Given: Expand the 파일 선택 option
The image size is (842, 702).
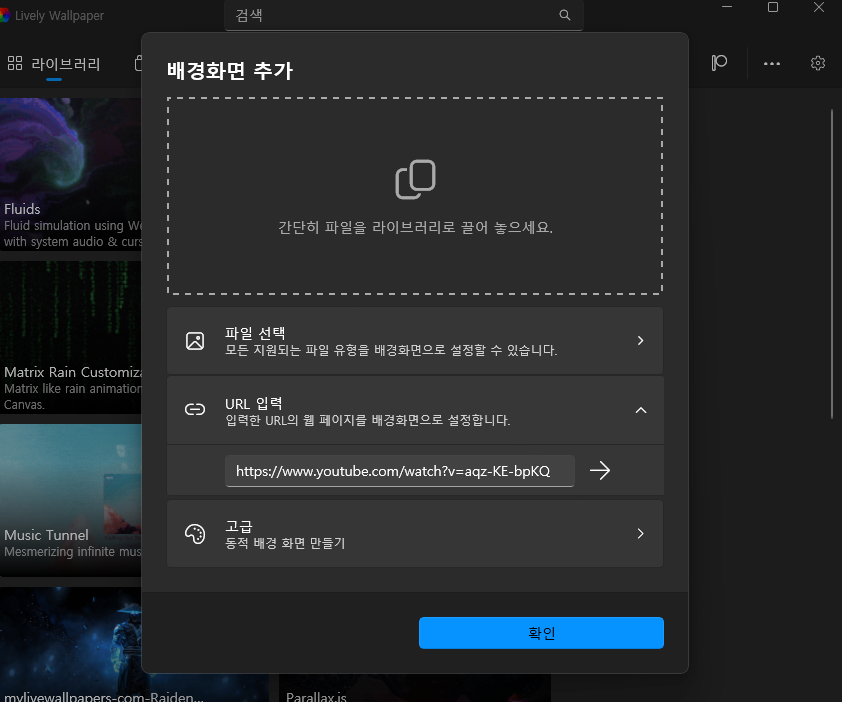Looking at the screenshot, I should tap(640, 340).
